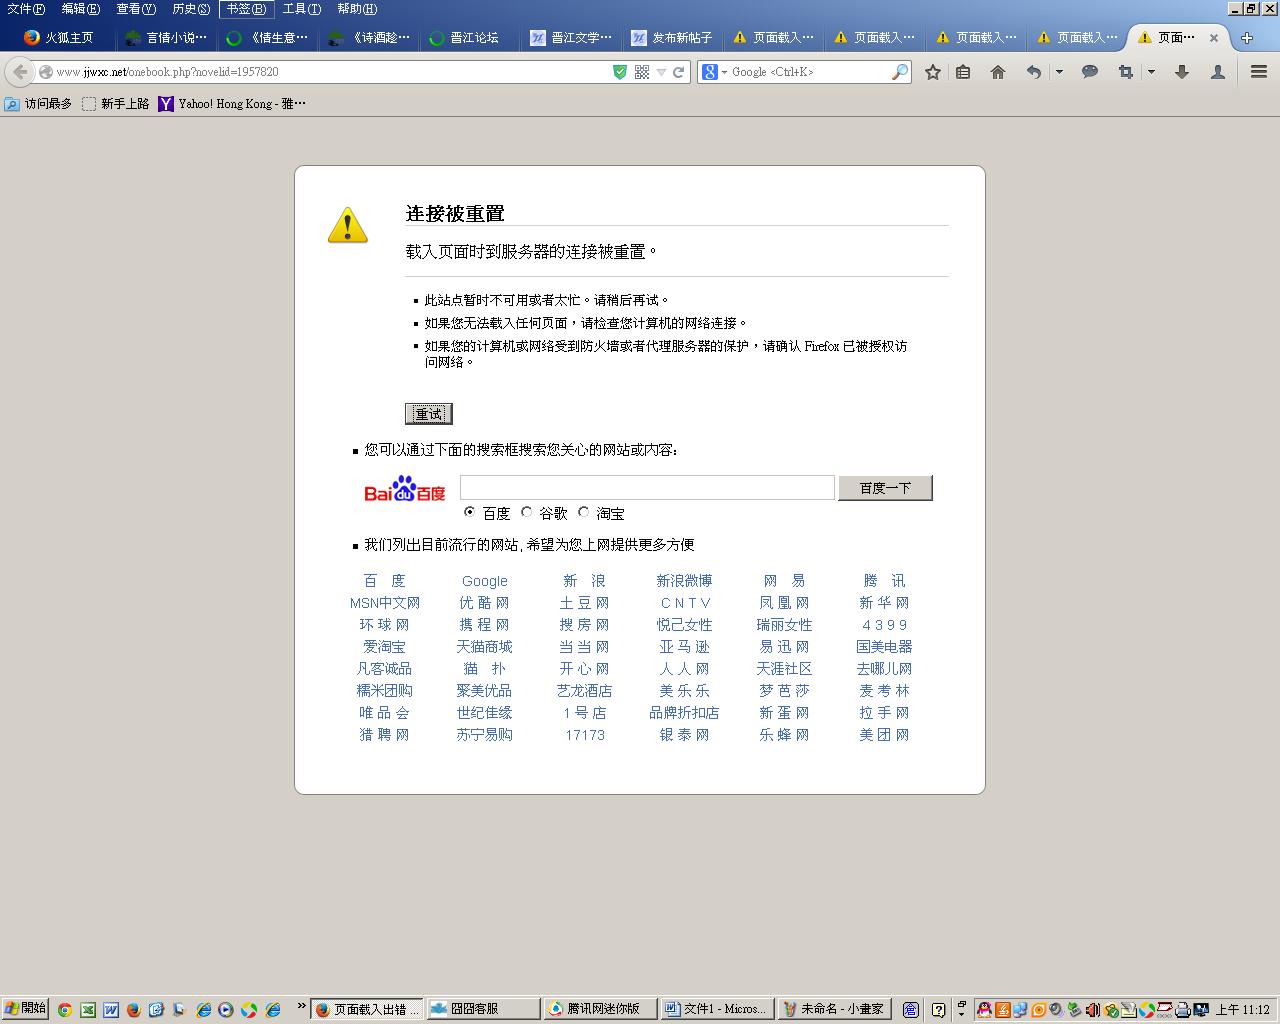Screen dimensions: 1280x1024
Task: Click the Firefox icon in quick launch
Action: click(133, 1010)
